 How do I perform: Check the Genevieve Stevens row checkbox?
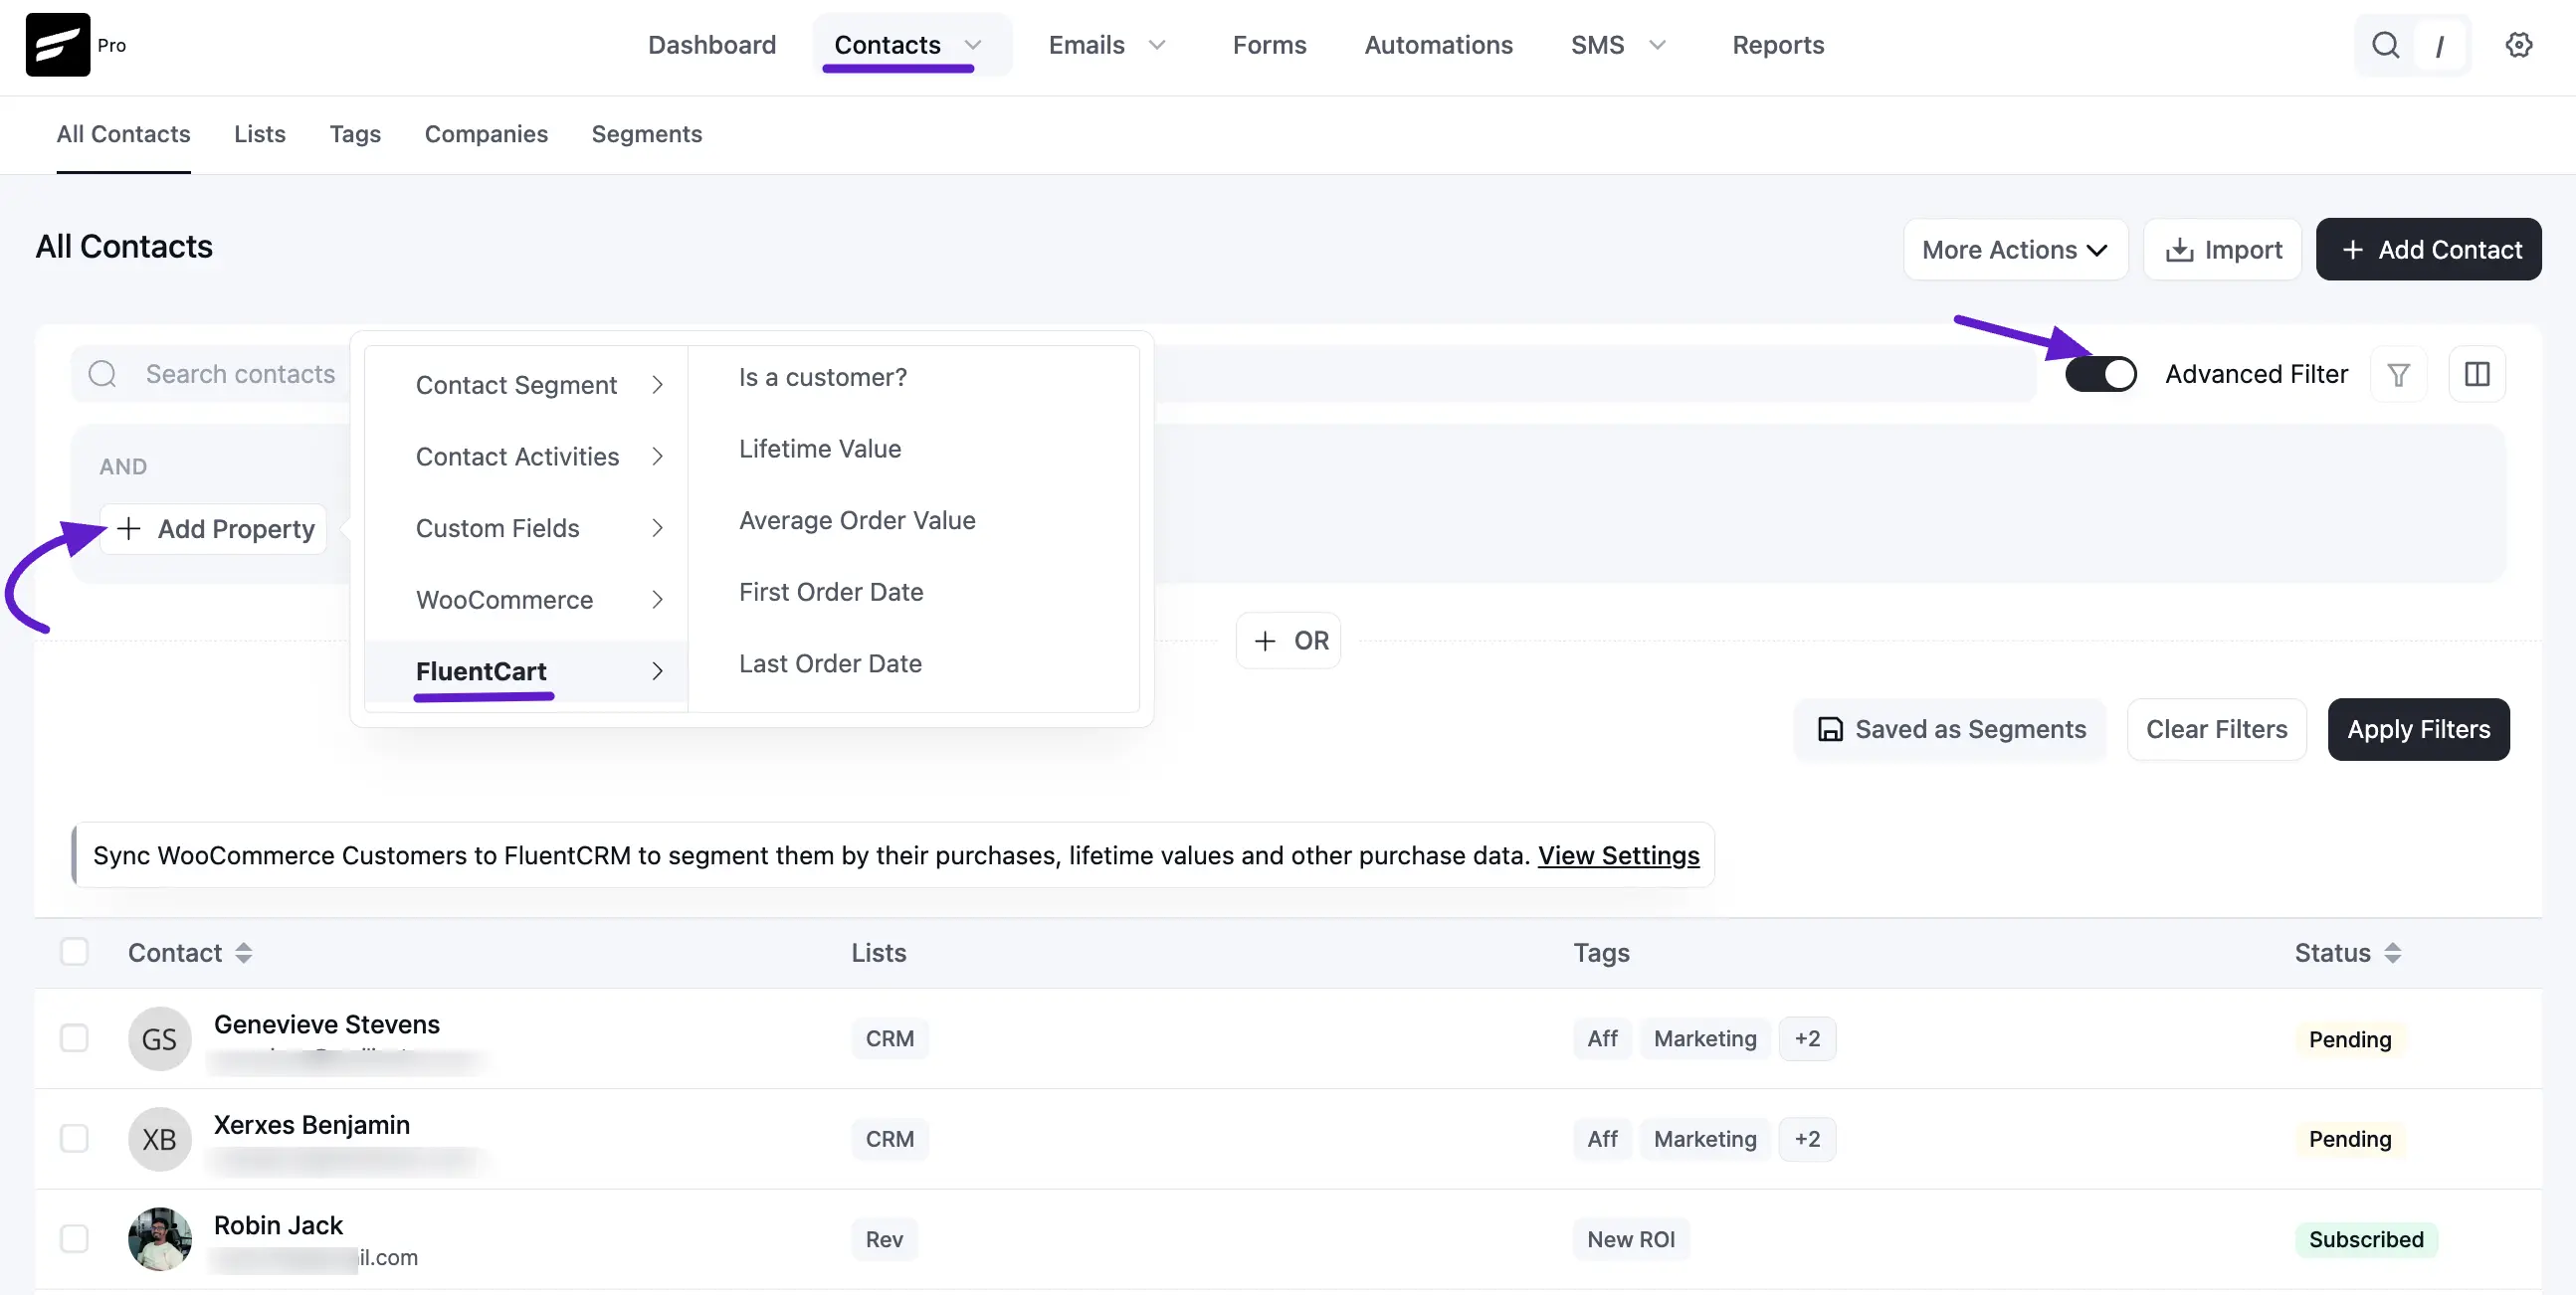pyautogui.click(x=74, y=1038)
